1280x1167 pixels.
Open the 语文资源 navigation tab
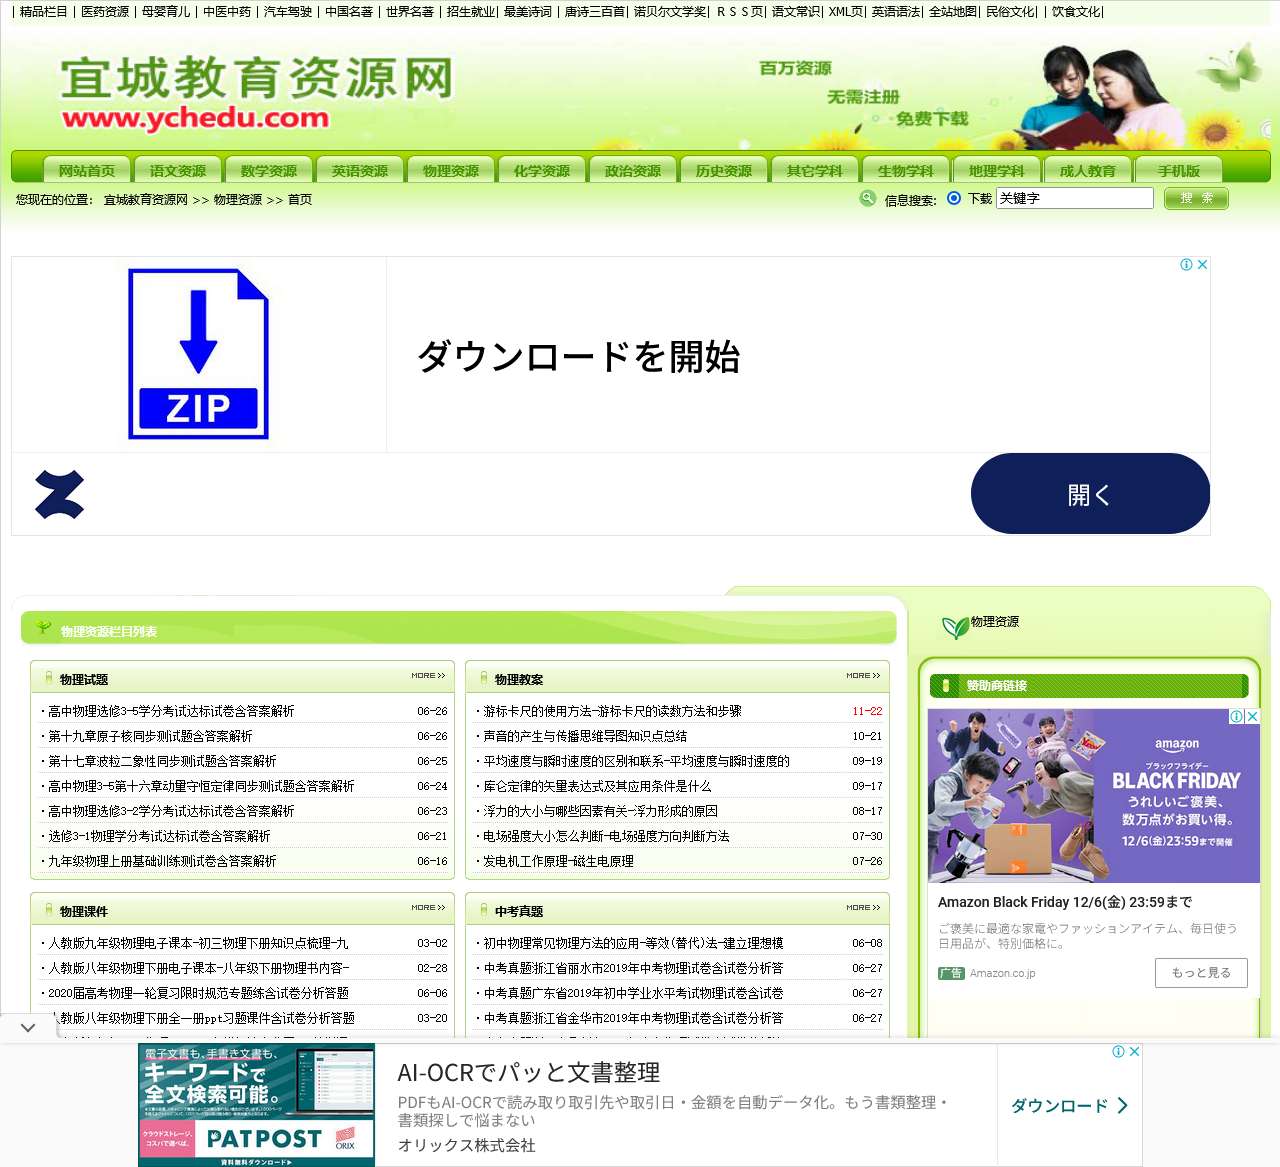click(178, 171)
